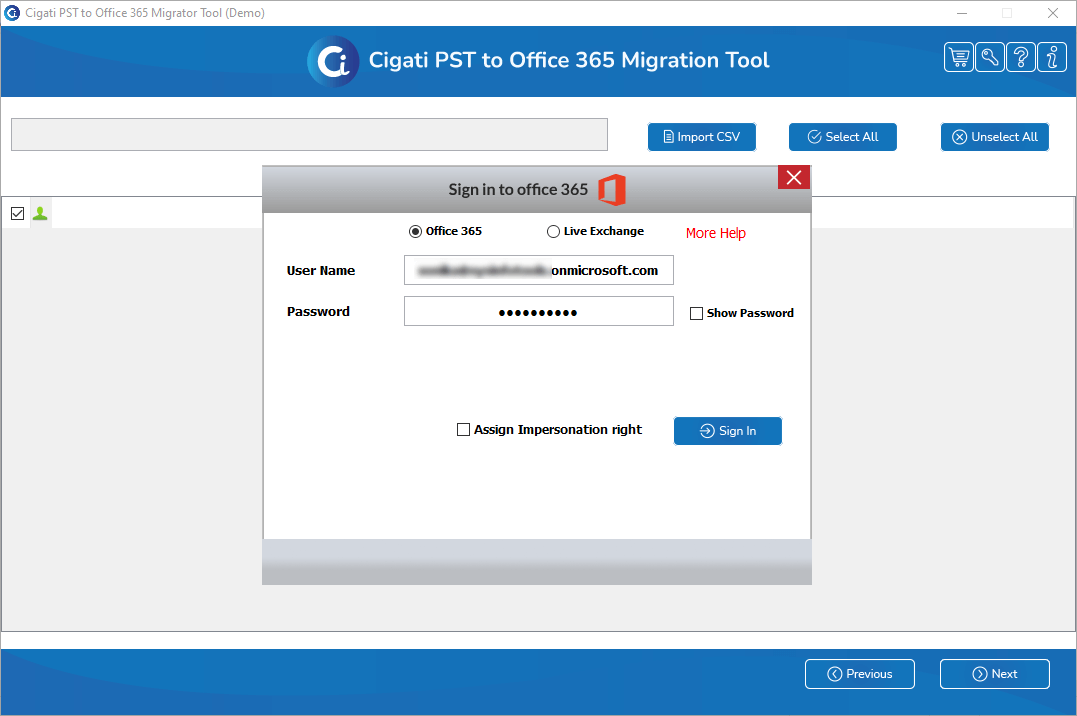
Task: Toggle the checkbox beside the user icon
Action: (18, 214)
